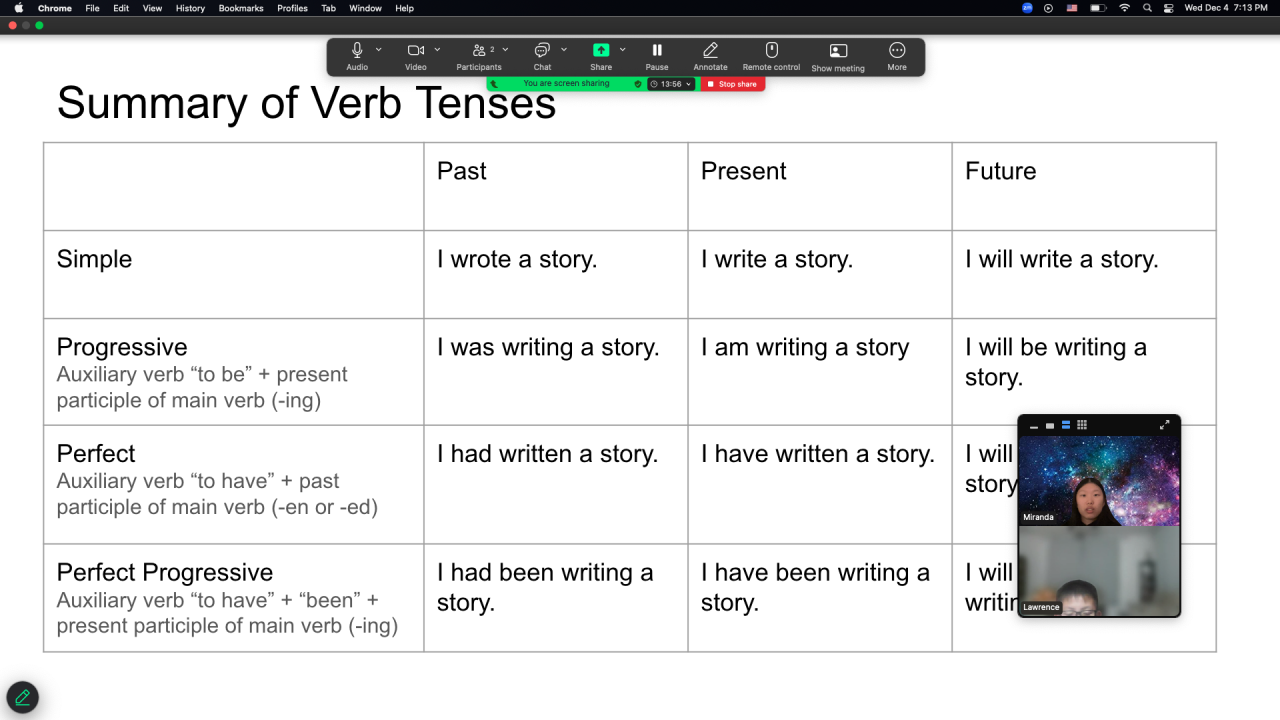This screenshot has height=720, width=1280.
Task: Open the Zoom Chat window
Action: point(542,50)
